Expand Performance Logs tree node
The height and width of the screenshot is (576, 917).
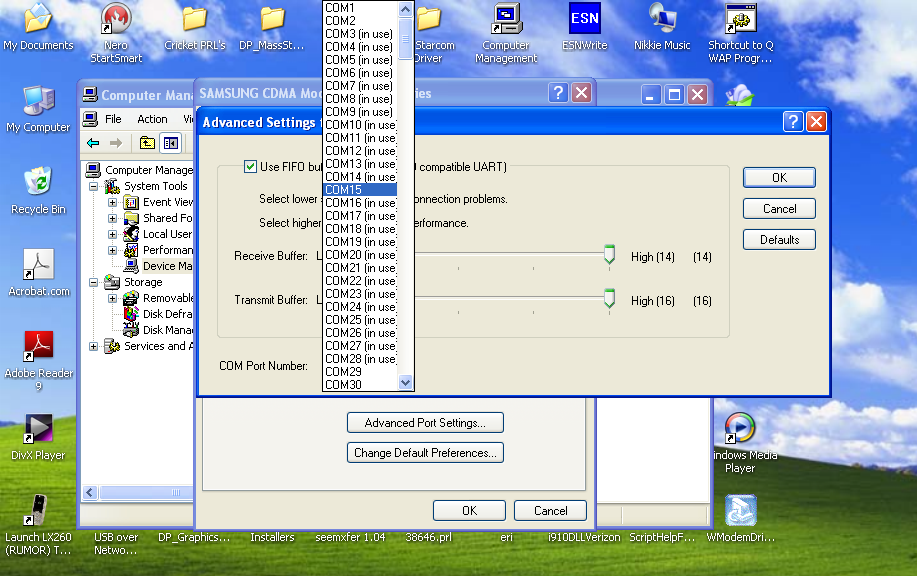pos(112,250)
